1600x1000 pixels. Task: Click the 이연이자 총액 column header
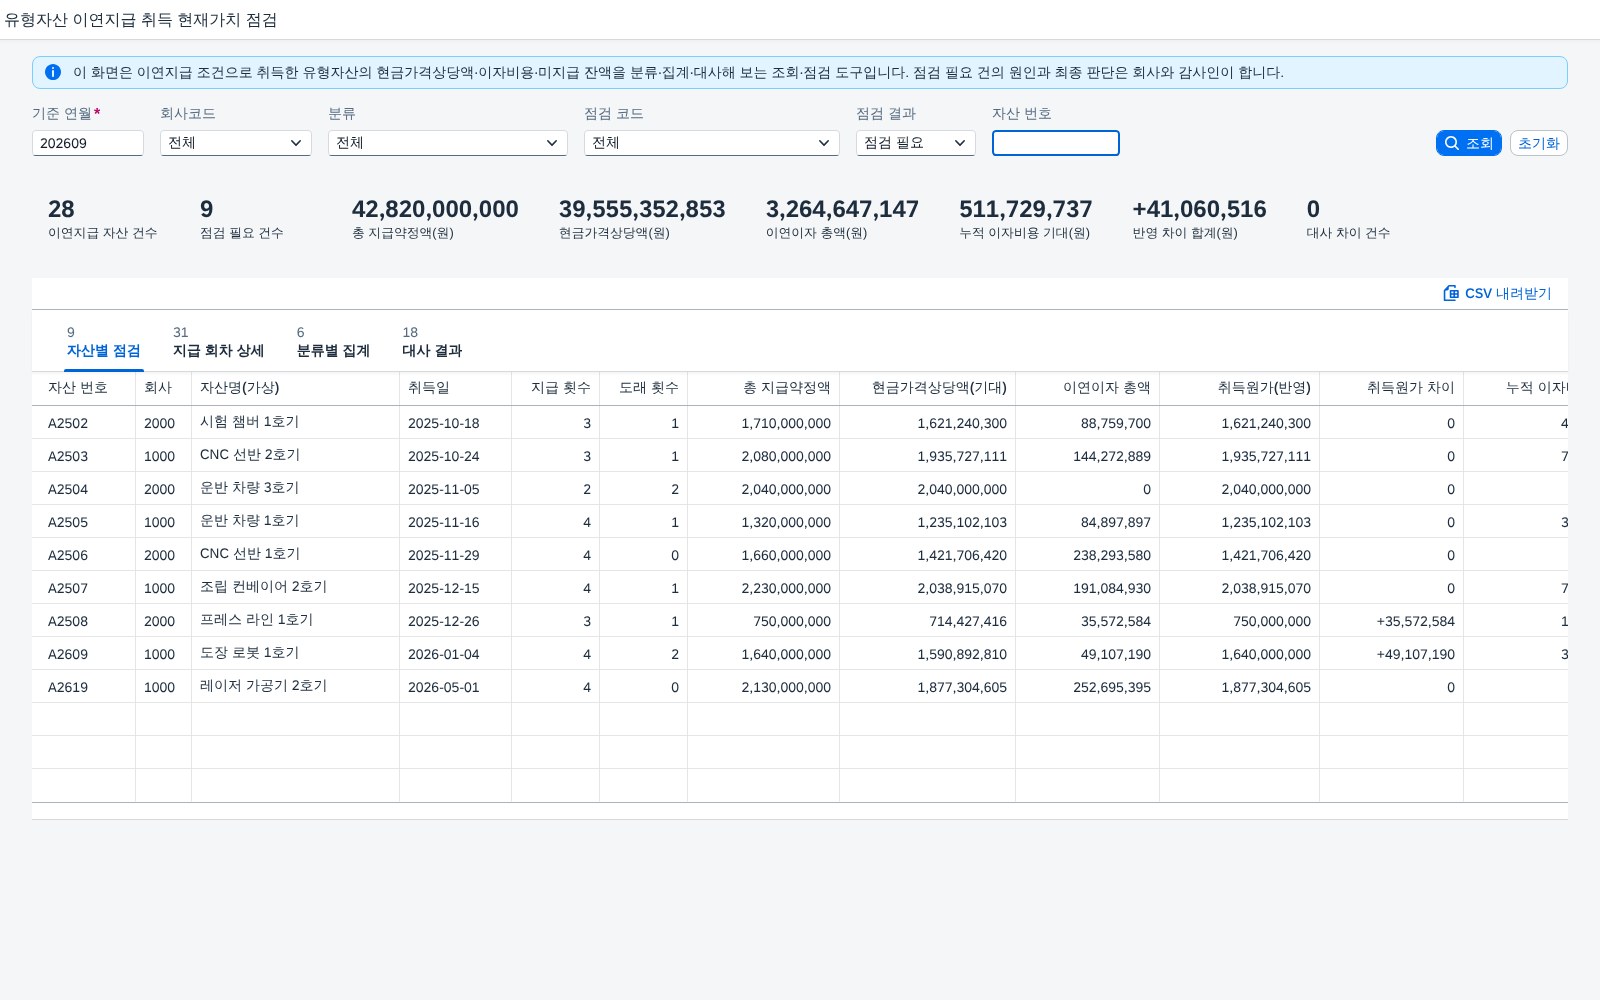pyautogui.click(x=1088, y=388)
